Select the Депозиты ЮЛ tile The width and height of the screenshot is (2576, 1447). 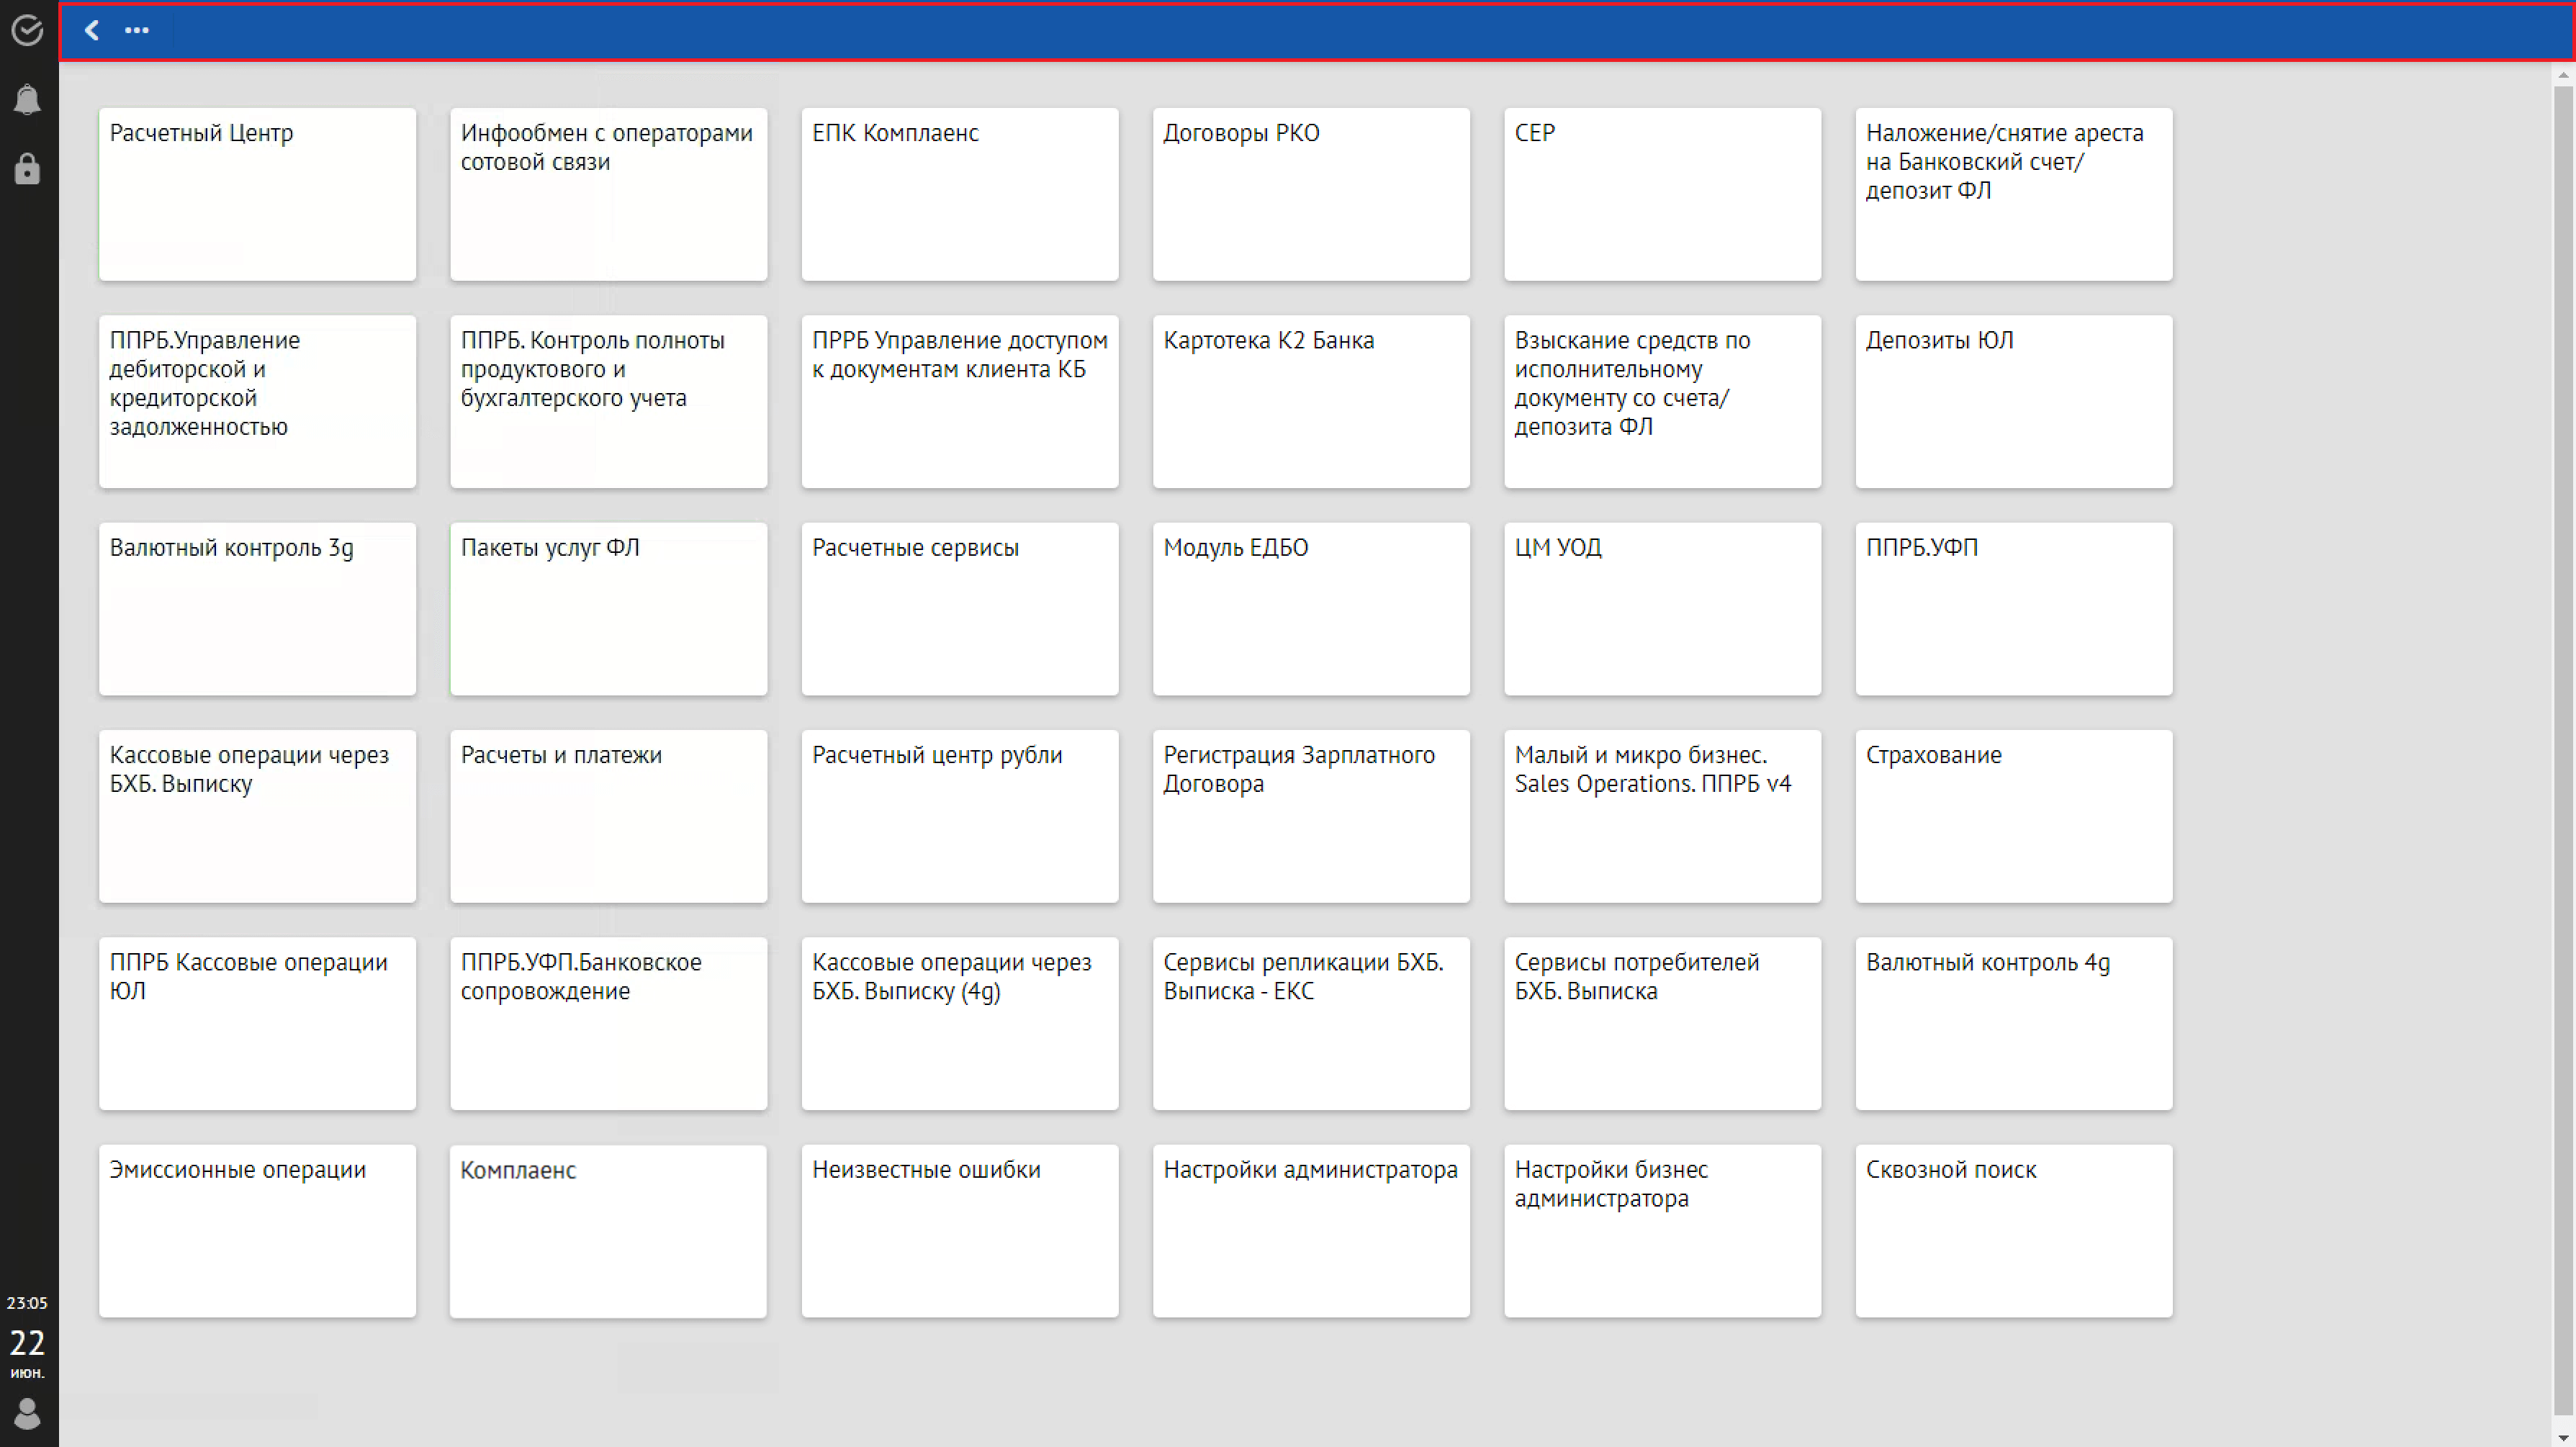tap(2013, 401)
